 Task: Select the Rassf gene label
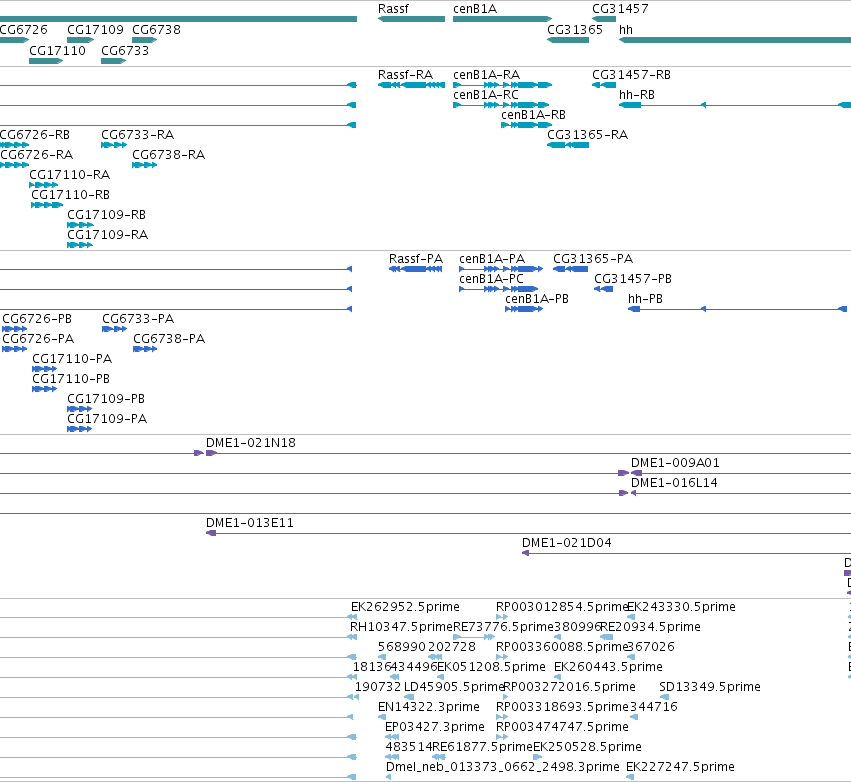coord(393,9)
